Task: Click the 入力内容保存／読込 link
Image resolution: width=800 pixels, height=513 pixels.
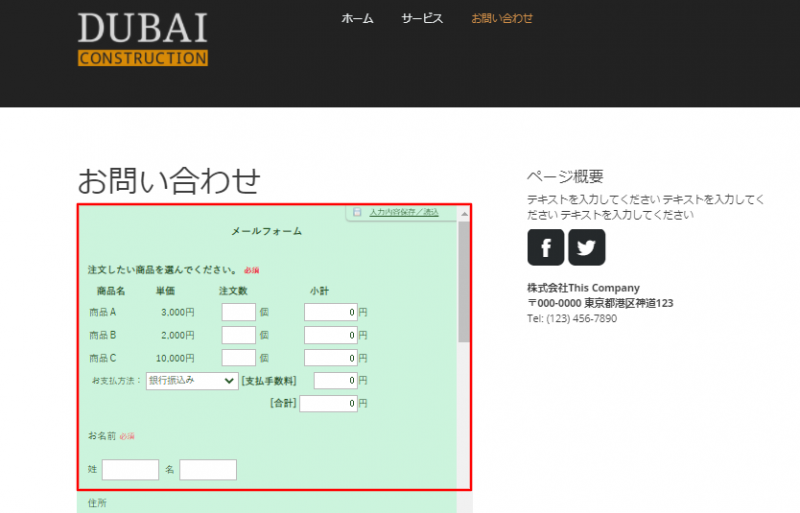Action: (x=403, y=212)
